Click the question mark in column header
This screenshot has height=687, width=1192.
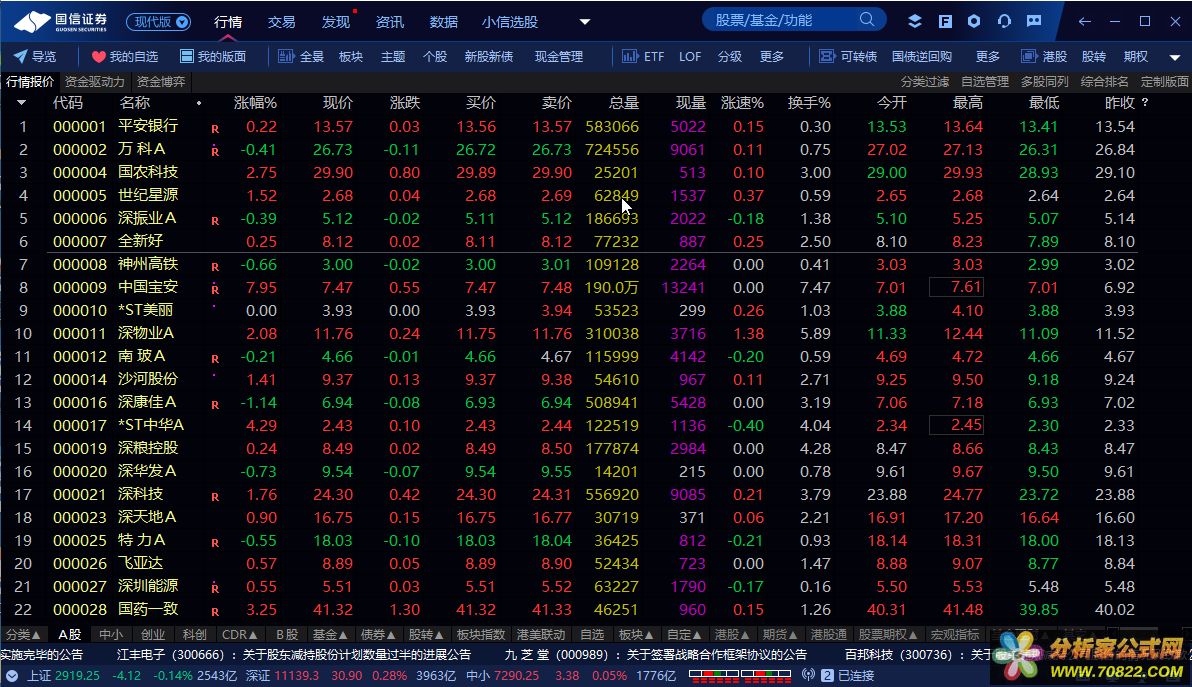[x=1145, y=103]
